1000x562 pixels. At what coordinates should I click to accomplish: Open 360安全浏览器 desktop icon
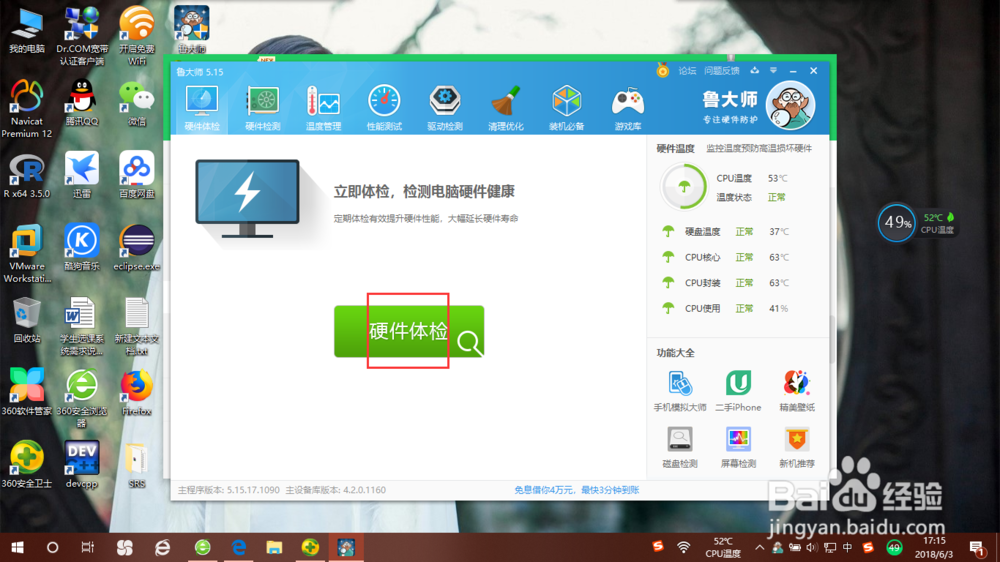point(82,399)
